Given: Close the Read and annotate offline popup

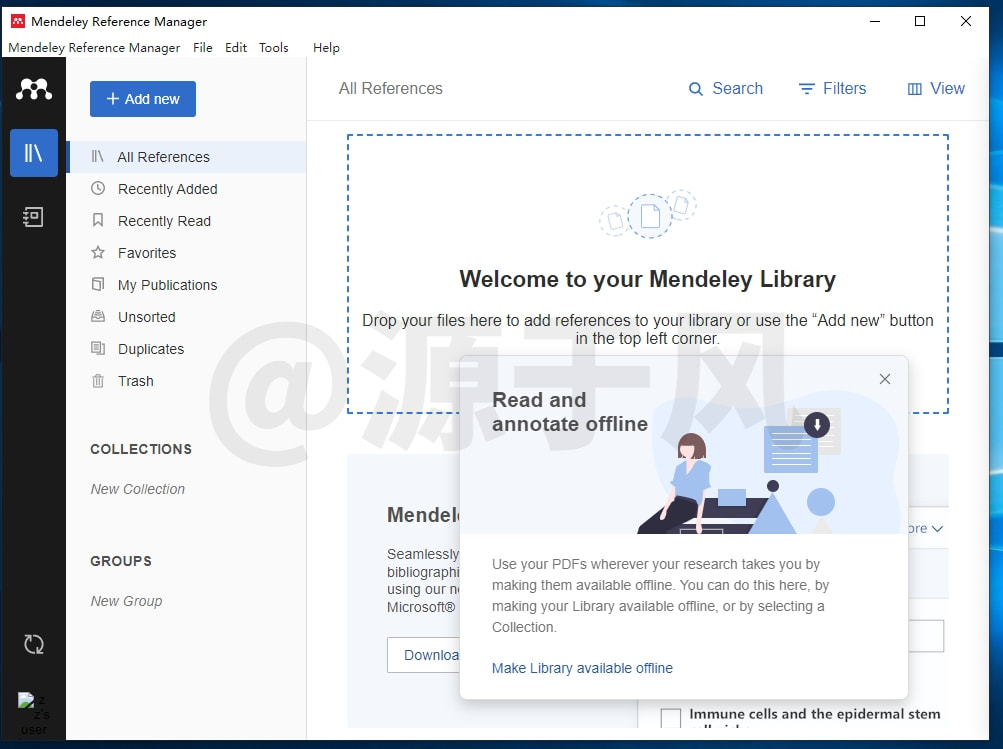Looking at the screenshot, I should point(885,379).
